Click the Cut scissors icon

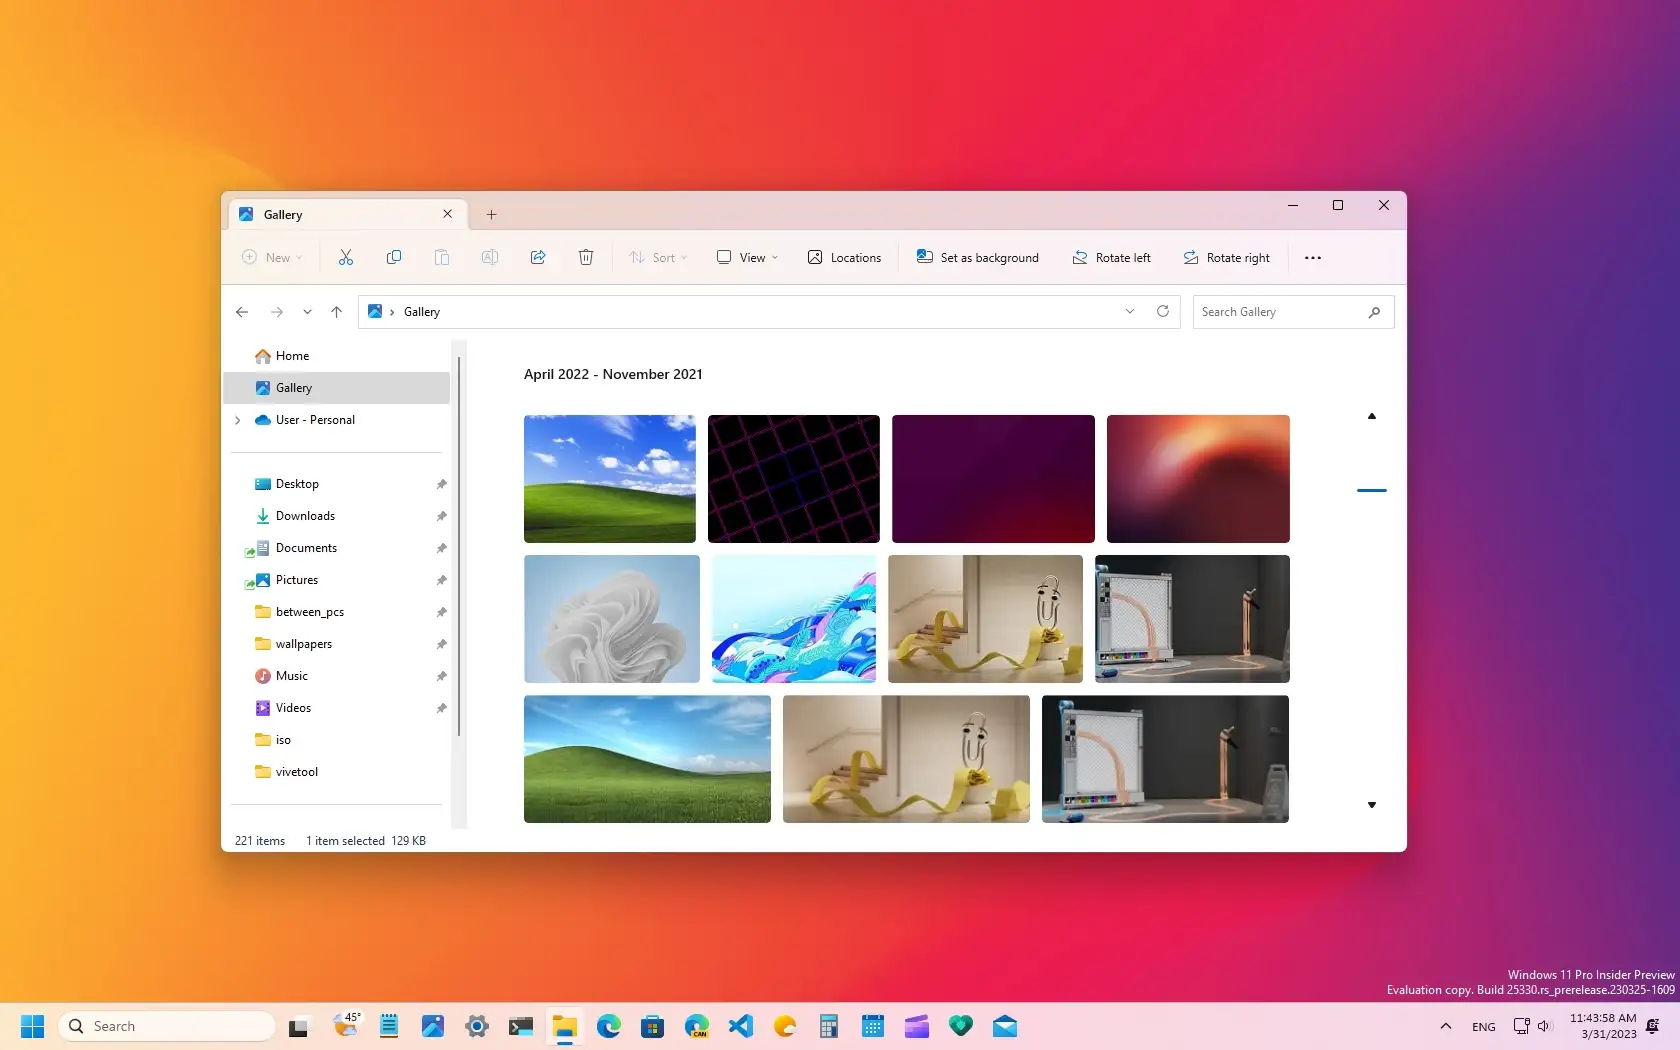[346, 258]
